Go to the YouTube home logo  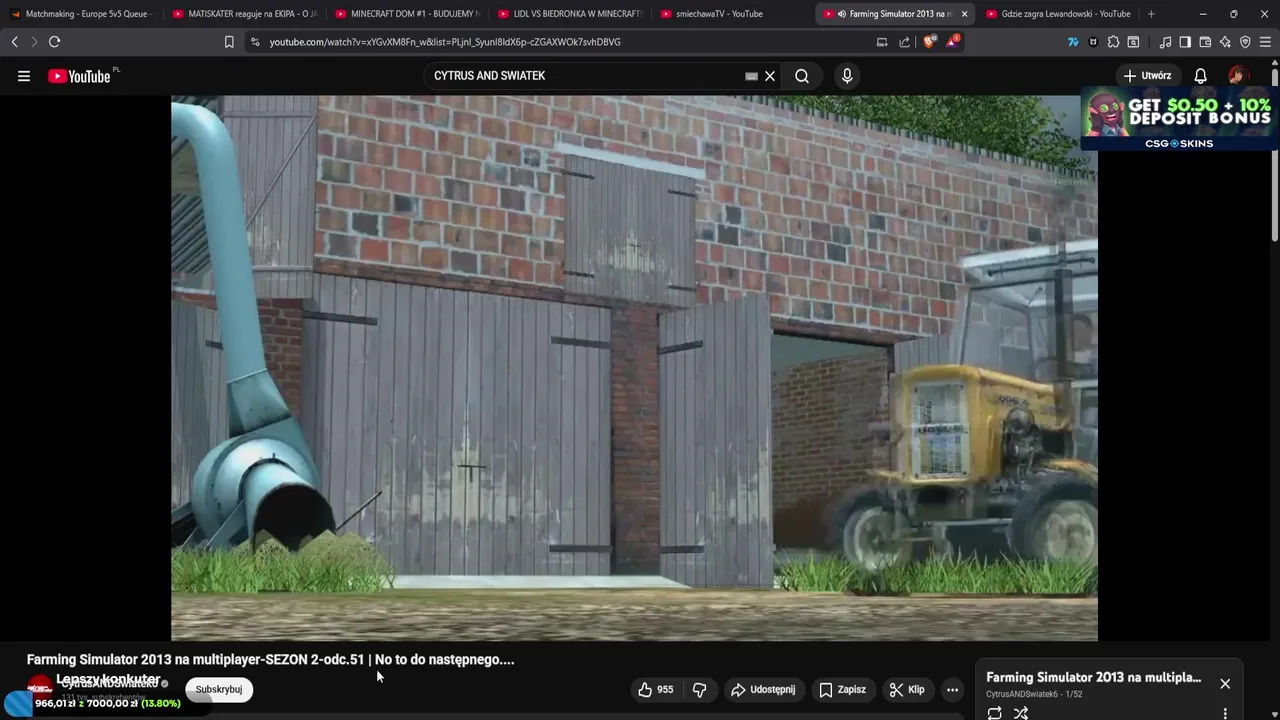79,76
